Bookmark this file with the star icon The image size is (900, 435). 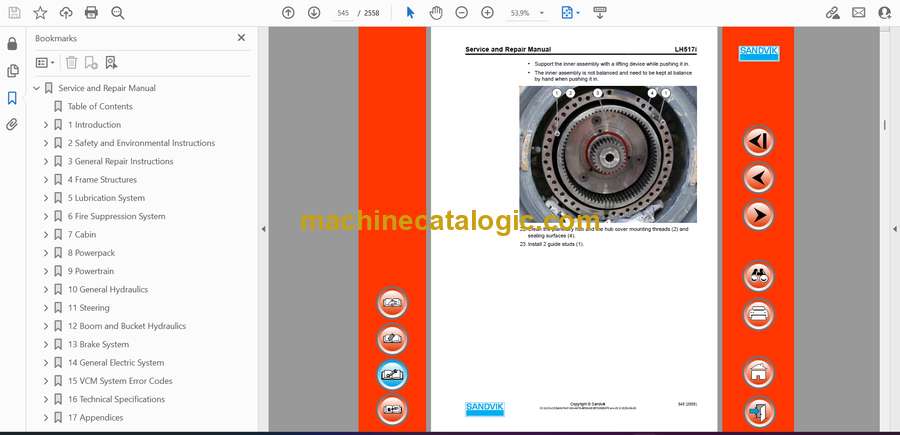(40, 13)
